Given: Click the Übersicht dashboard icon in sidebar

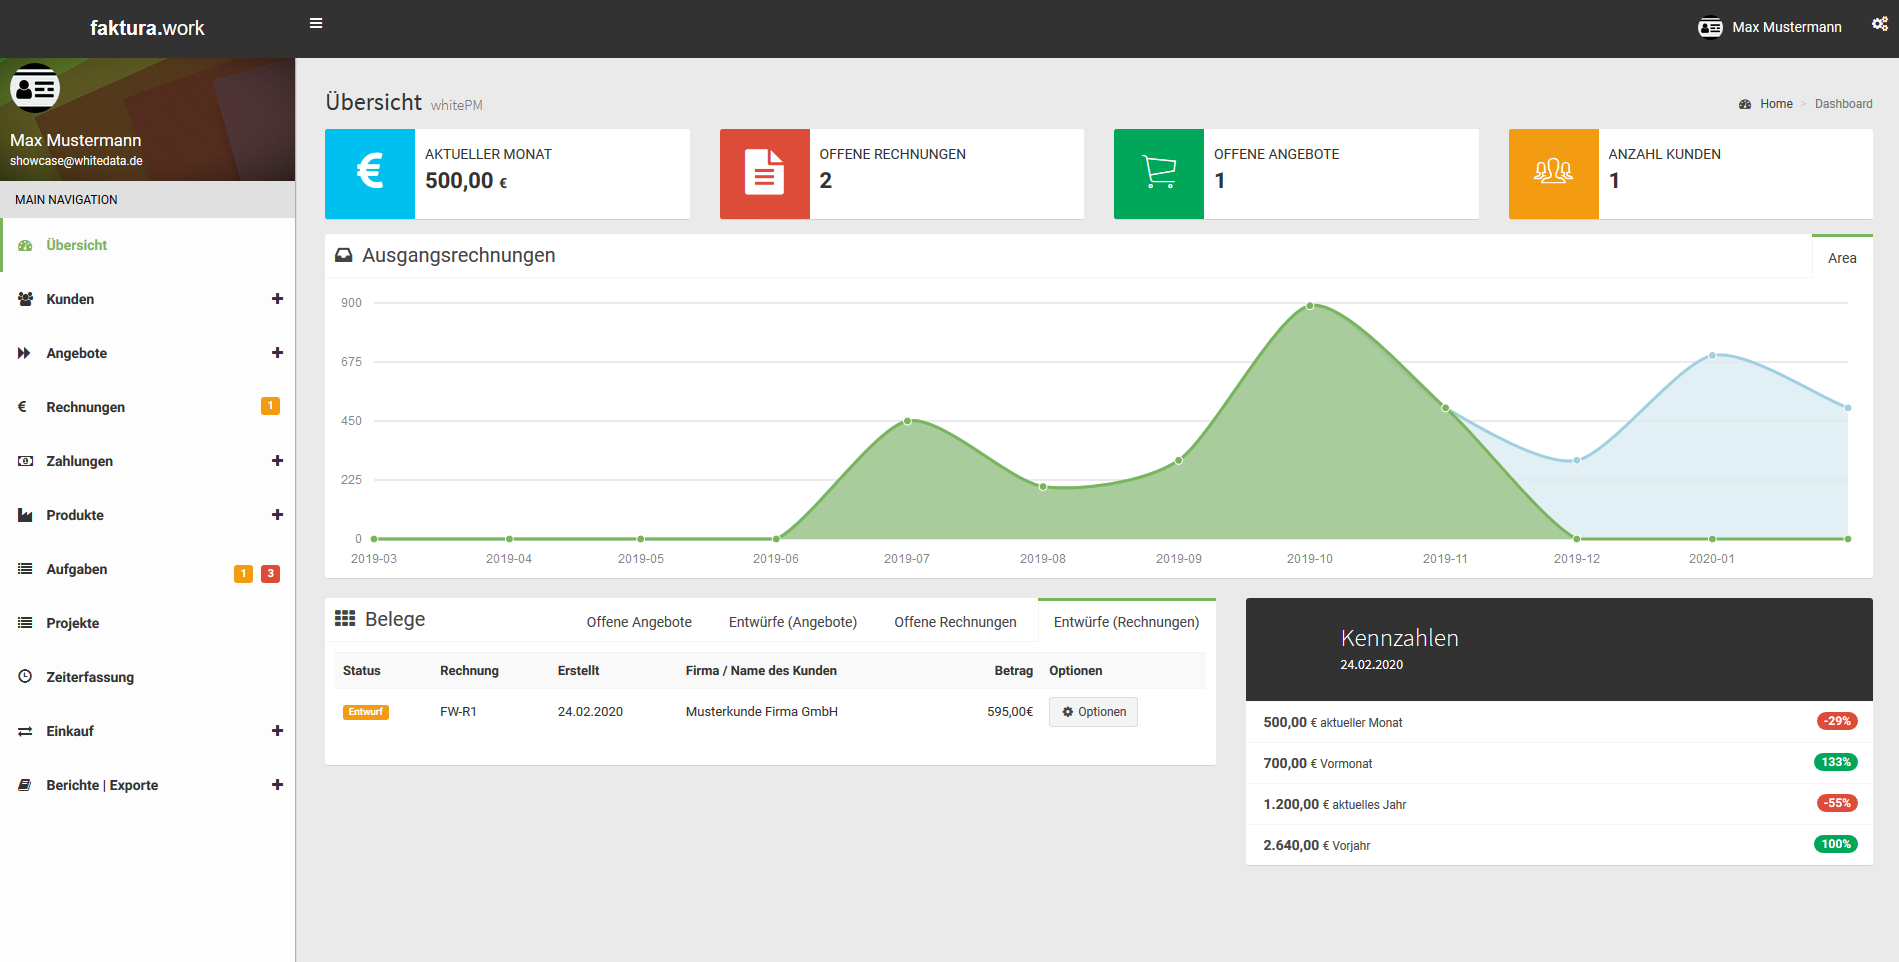Looking at the screenshot, I should point(25,245).
